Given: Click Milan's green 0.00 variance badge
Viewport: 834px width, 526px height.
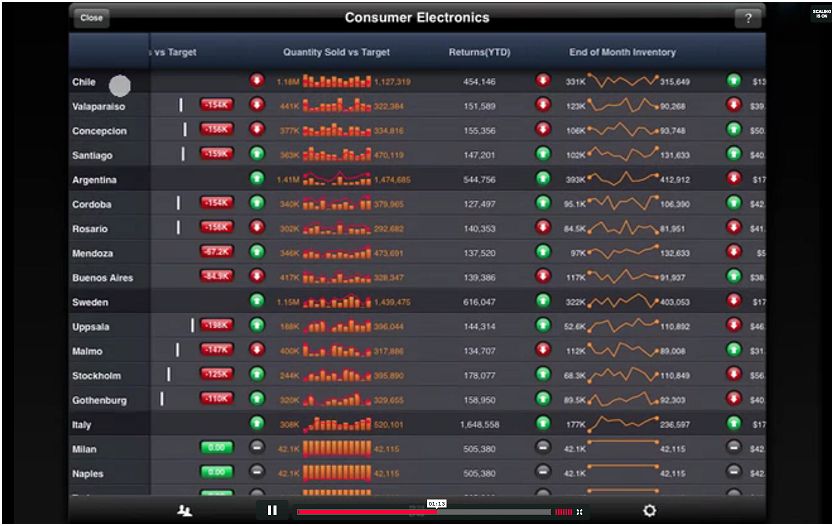Looking at the screenshot, I should tap(216, 447).
